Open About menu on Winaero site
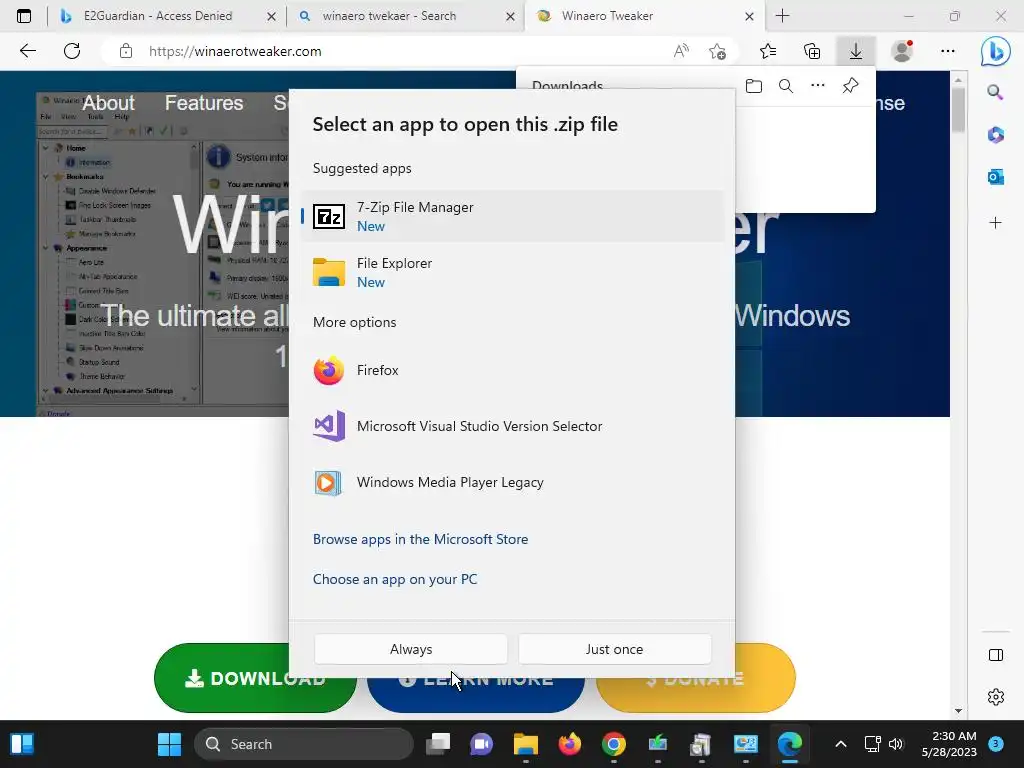 (108, 103)
